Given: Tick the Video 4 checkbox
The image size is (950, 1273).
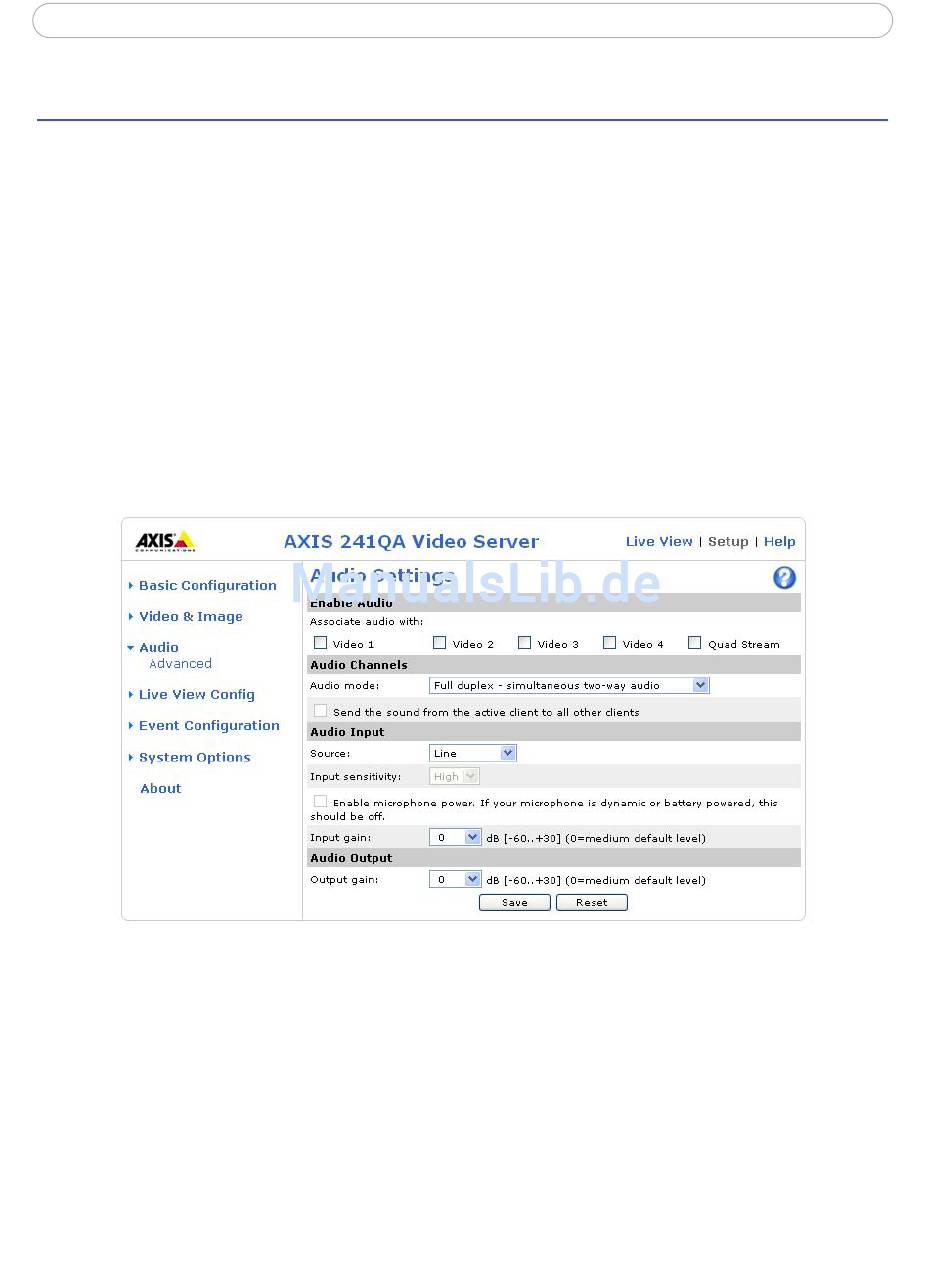Looking at the screenshot, I should pyautogui.click(x=610, y=643).
